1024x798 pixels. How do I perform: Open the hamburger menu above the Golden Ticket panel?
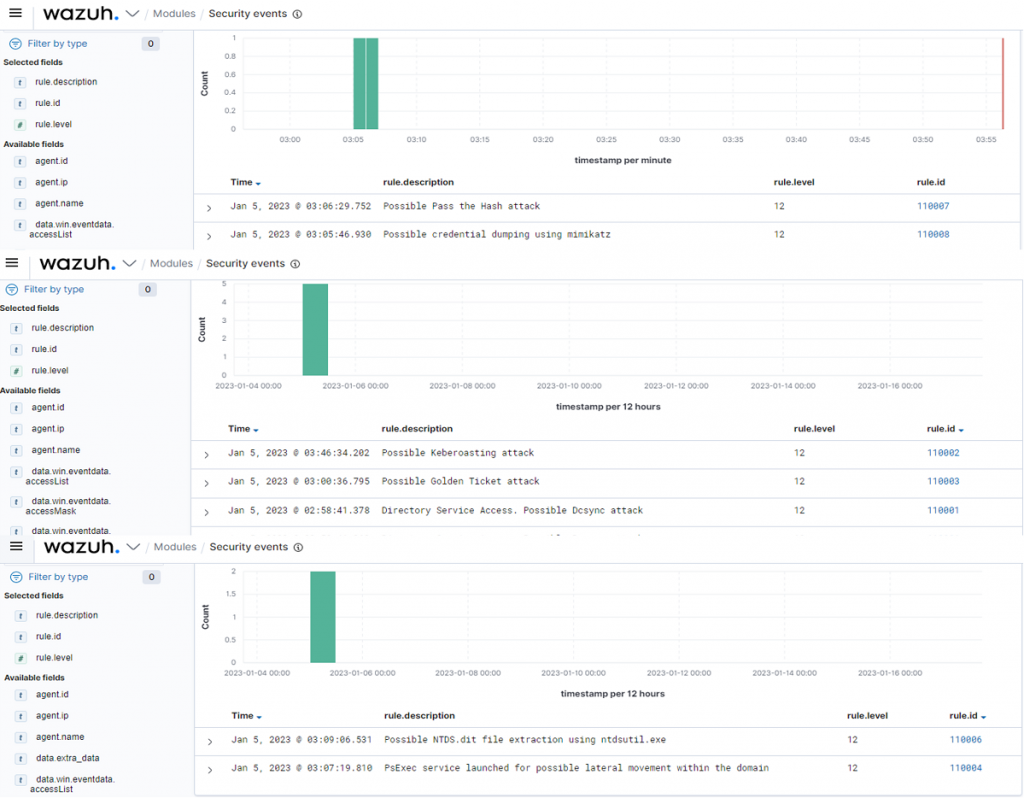[x=12, y=263]
